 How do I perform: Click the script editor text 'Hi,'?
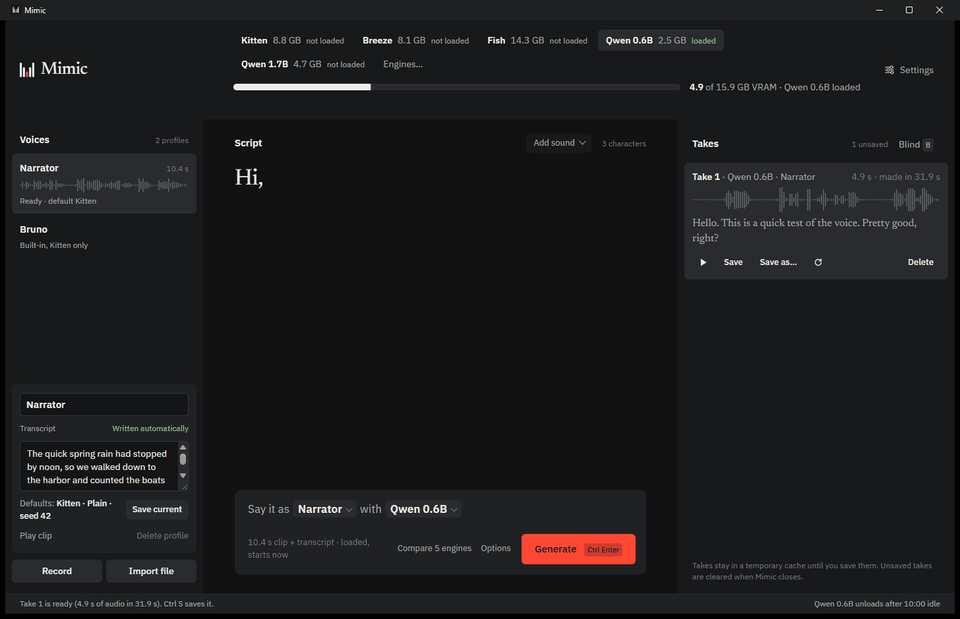[249, 178]
